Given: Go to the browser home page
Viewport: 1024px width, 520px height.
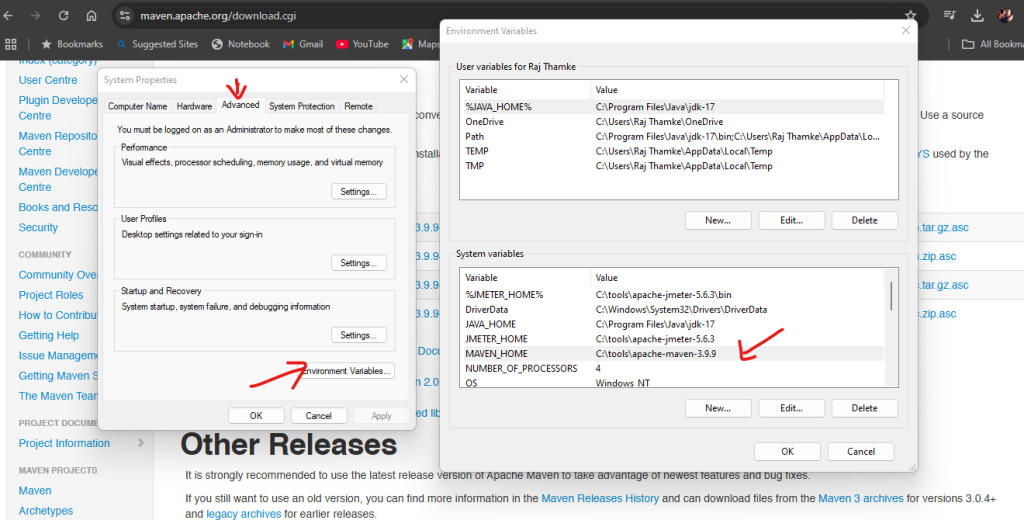Looking at the screenshot, I should tap(91, 16).
